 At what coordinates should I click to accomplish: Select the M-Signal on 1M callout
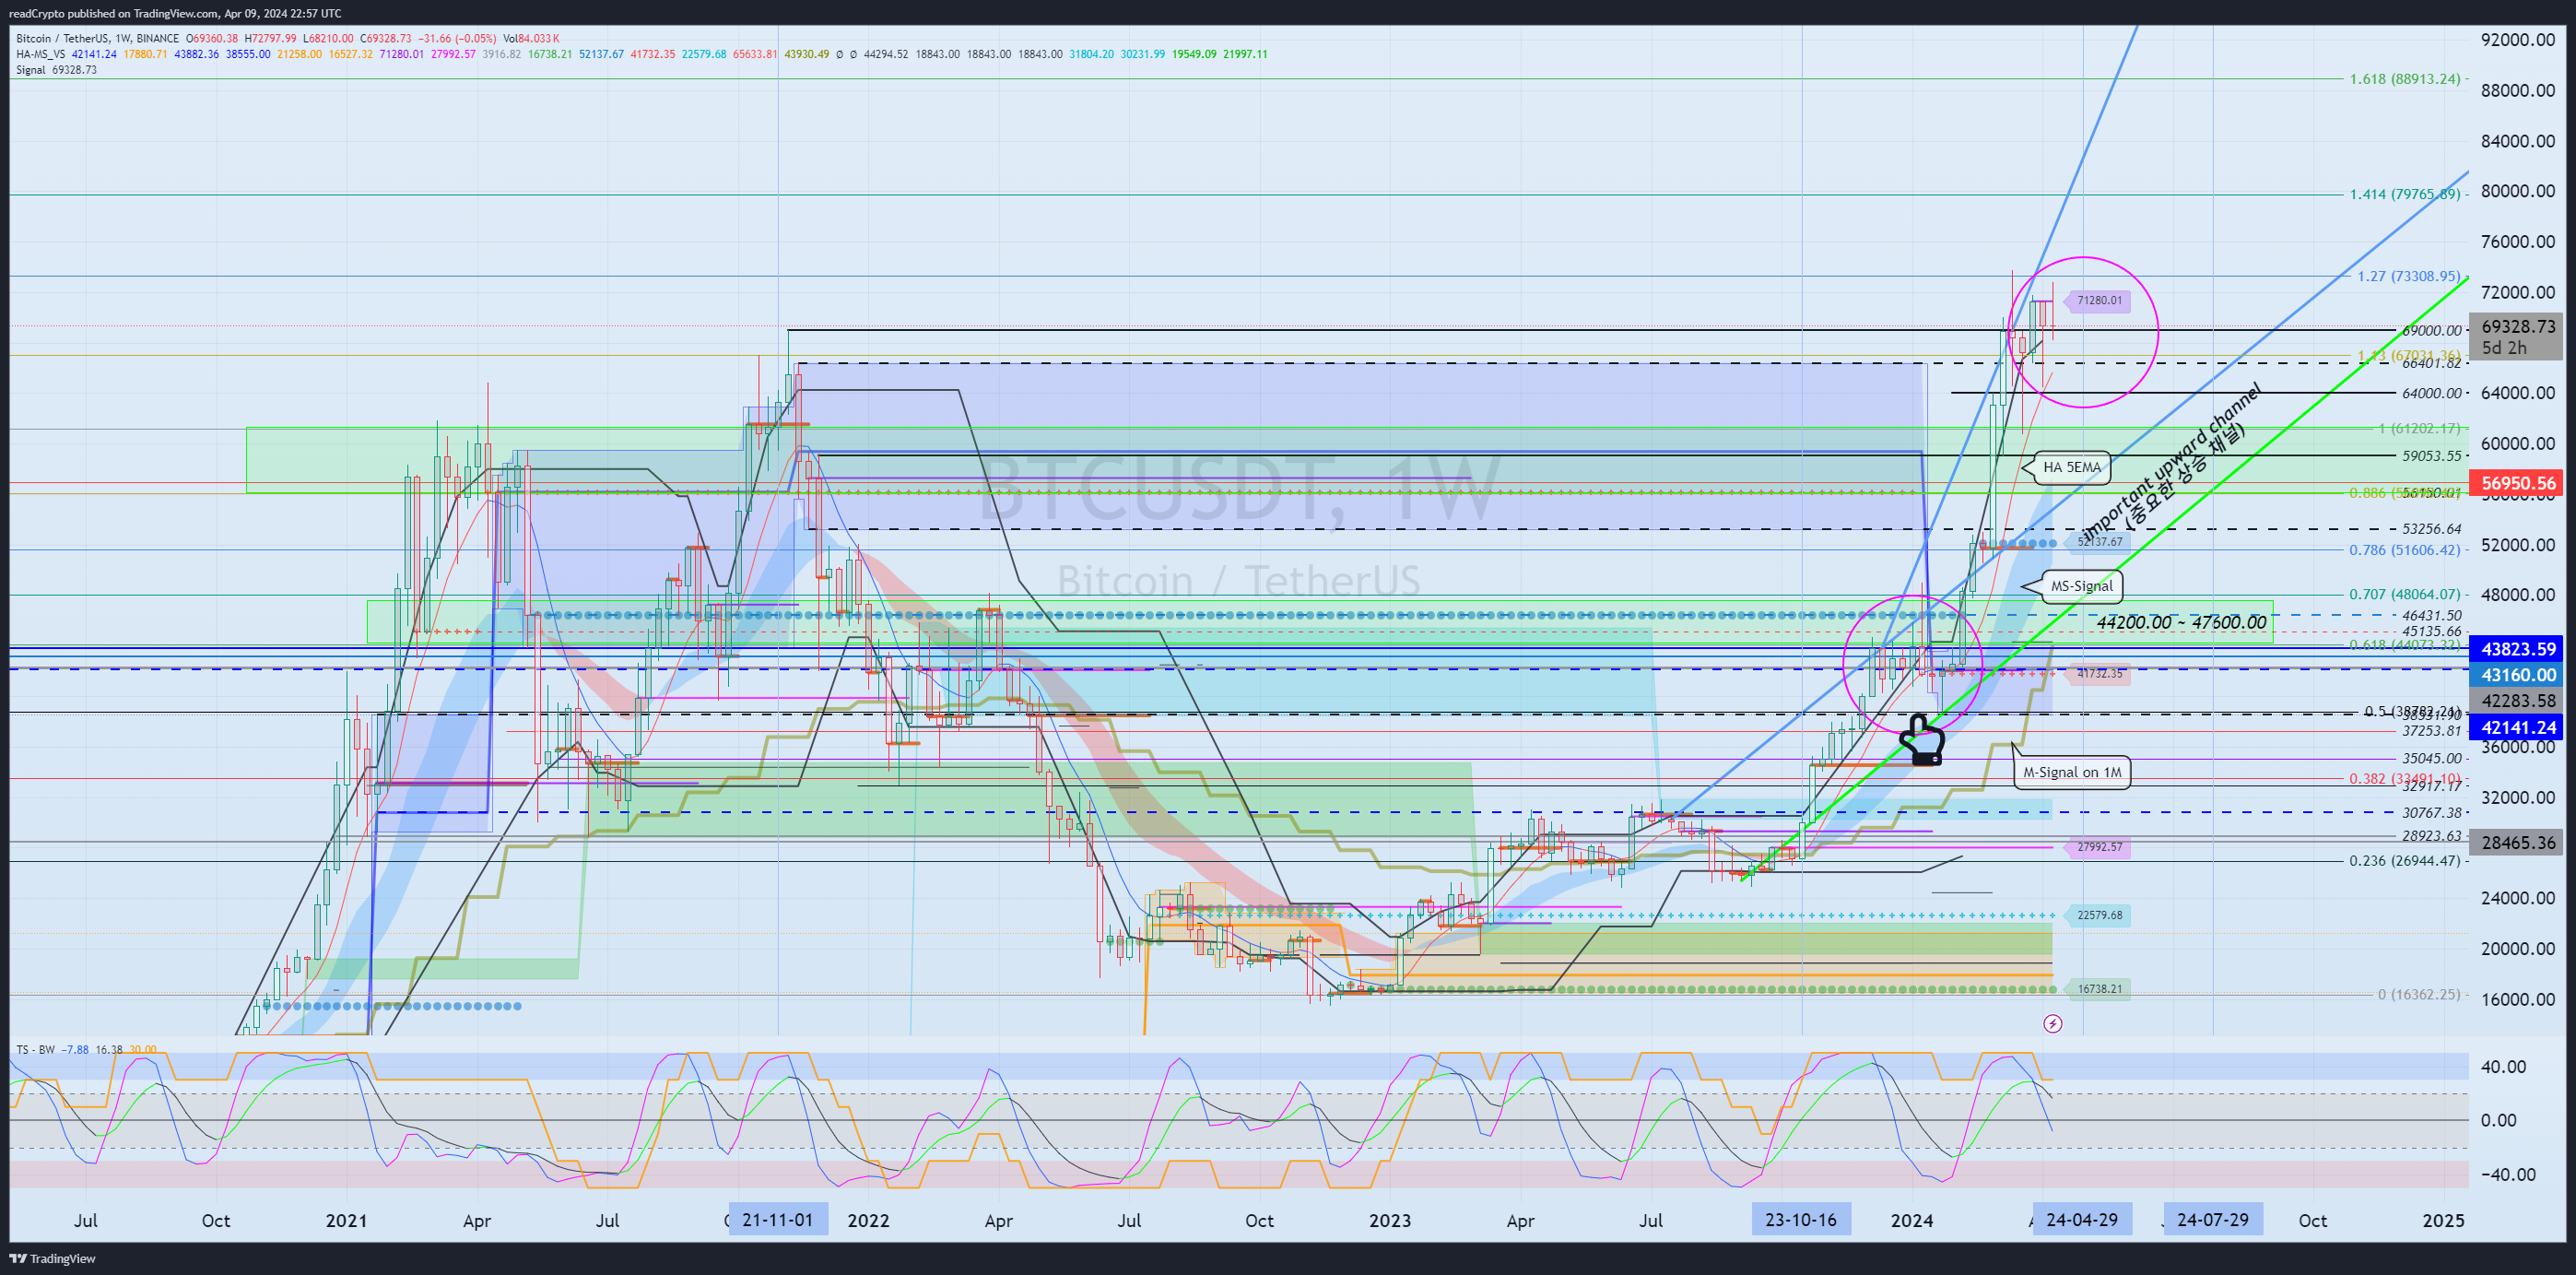(2071, 772)
